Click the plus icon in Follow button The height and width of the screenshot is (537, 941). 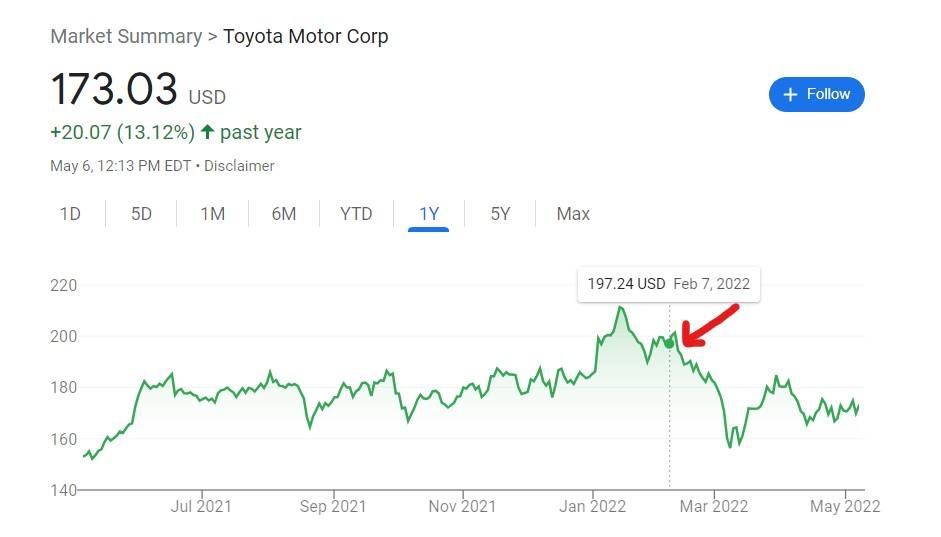point(790,95)
